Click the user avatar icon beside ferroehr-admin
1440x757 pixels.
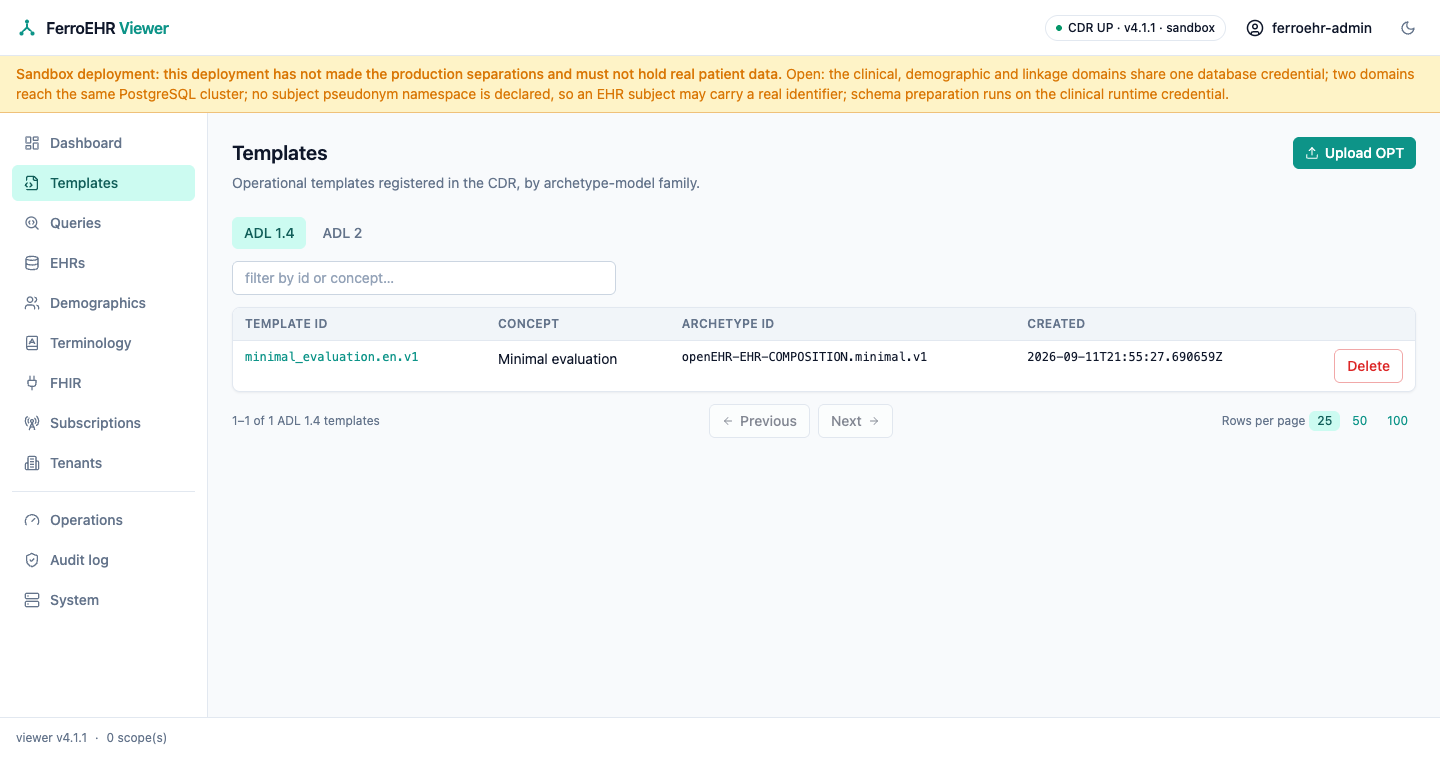[x=1255, y=28]
